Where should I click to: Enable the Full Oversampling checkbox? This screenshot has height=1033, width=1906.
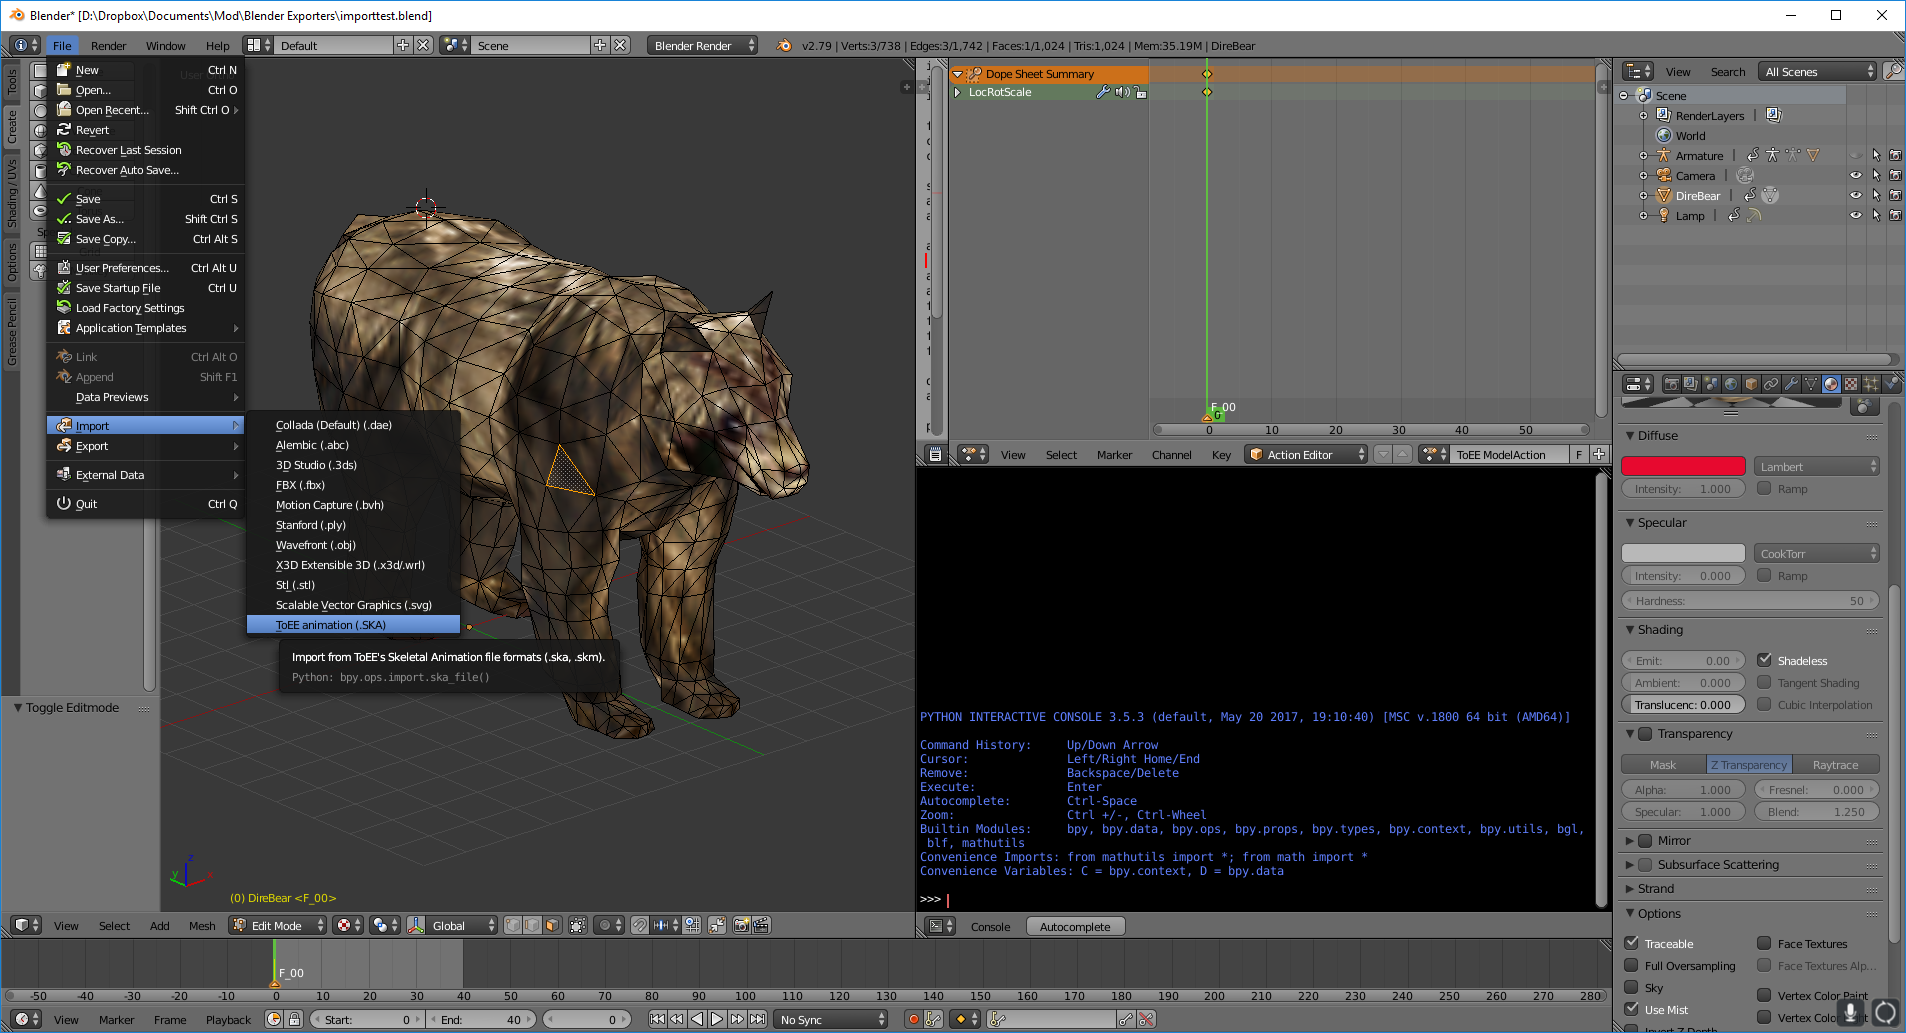coord(1632,965)
